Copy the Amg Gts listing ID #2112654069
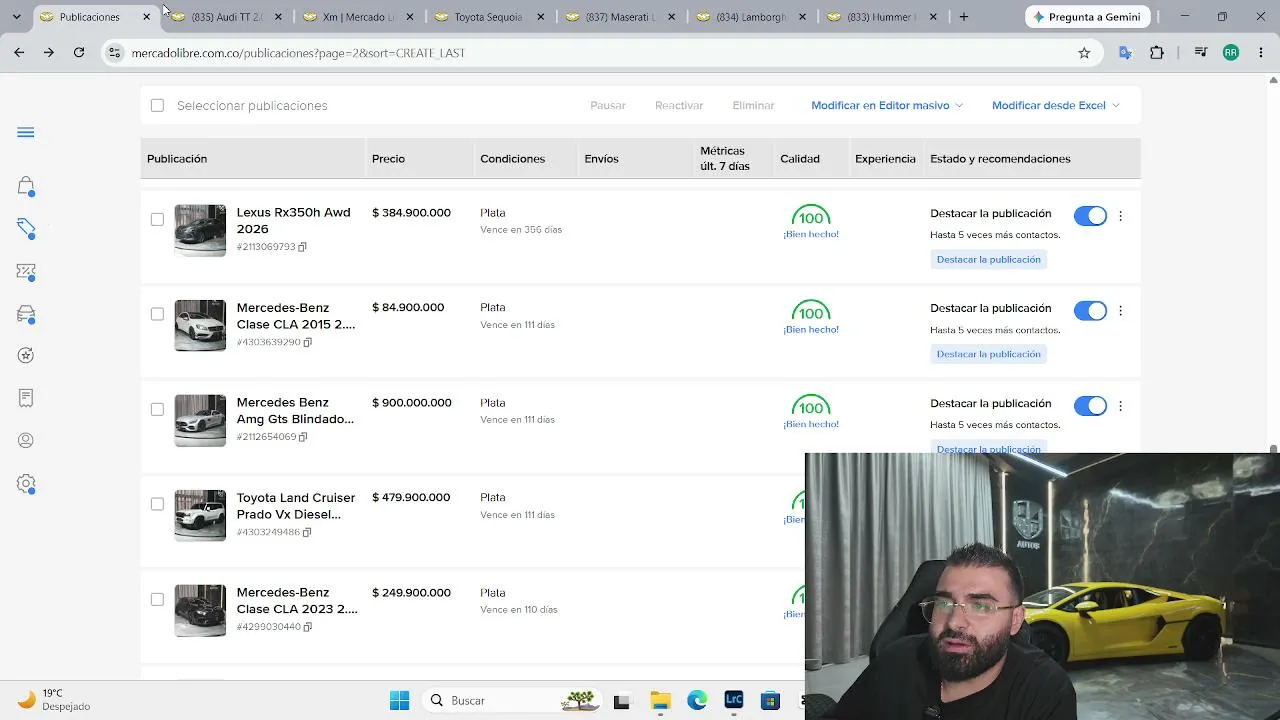Image resolution: width=1280 pixels, height=720 pixels. (x=303, y=437)
